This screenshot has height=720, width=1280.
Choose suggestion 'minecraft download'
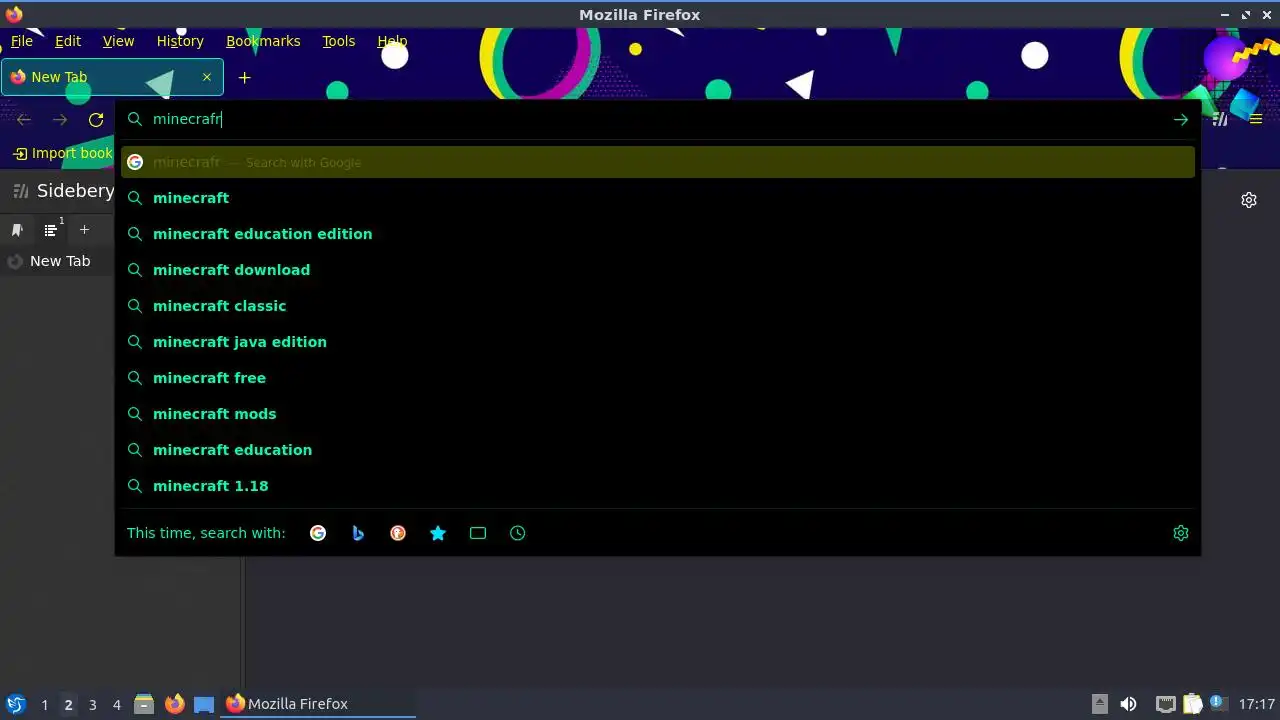(x=658, y=270)
